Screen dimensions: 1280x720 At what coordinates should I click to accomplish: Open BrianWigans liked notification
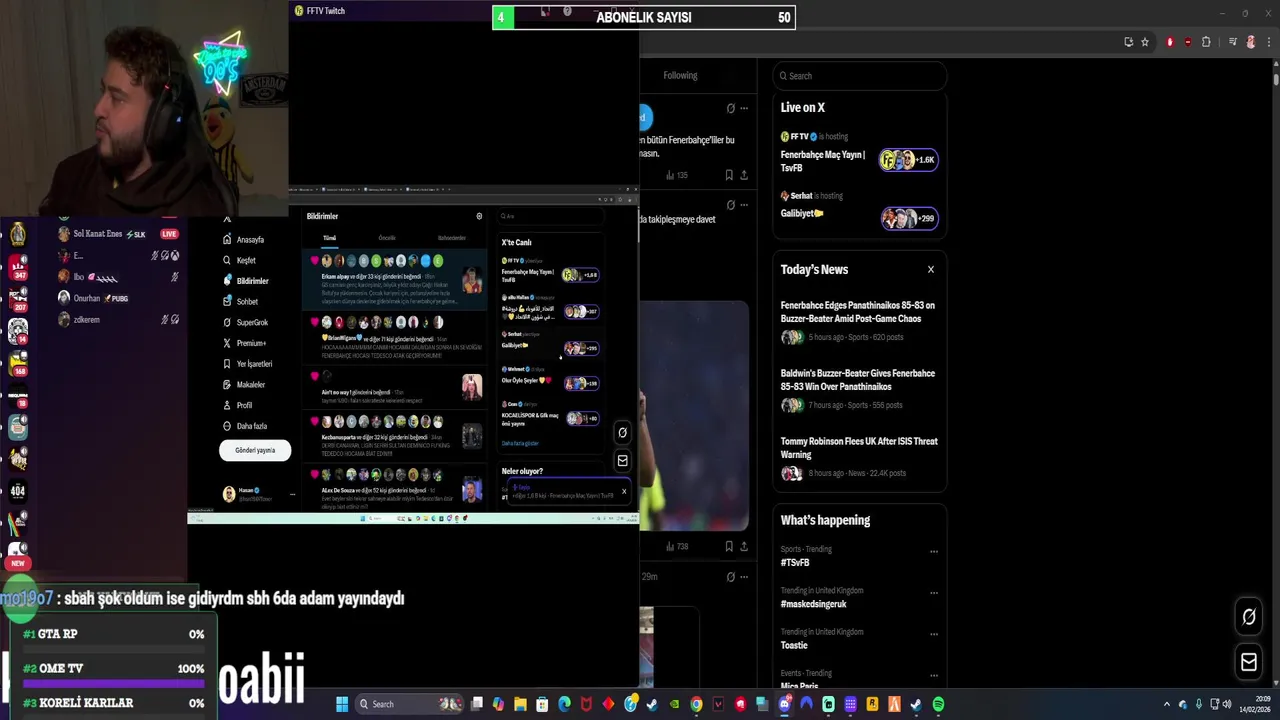point(396,338)
